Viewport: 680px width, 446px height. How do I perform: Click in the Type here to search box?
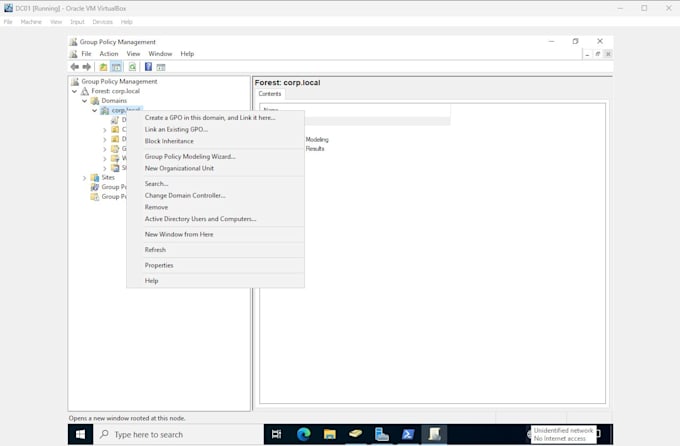pos(178,434)
